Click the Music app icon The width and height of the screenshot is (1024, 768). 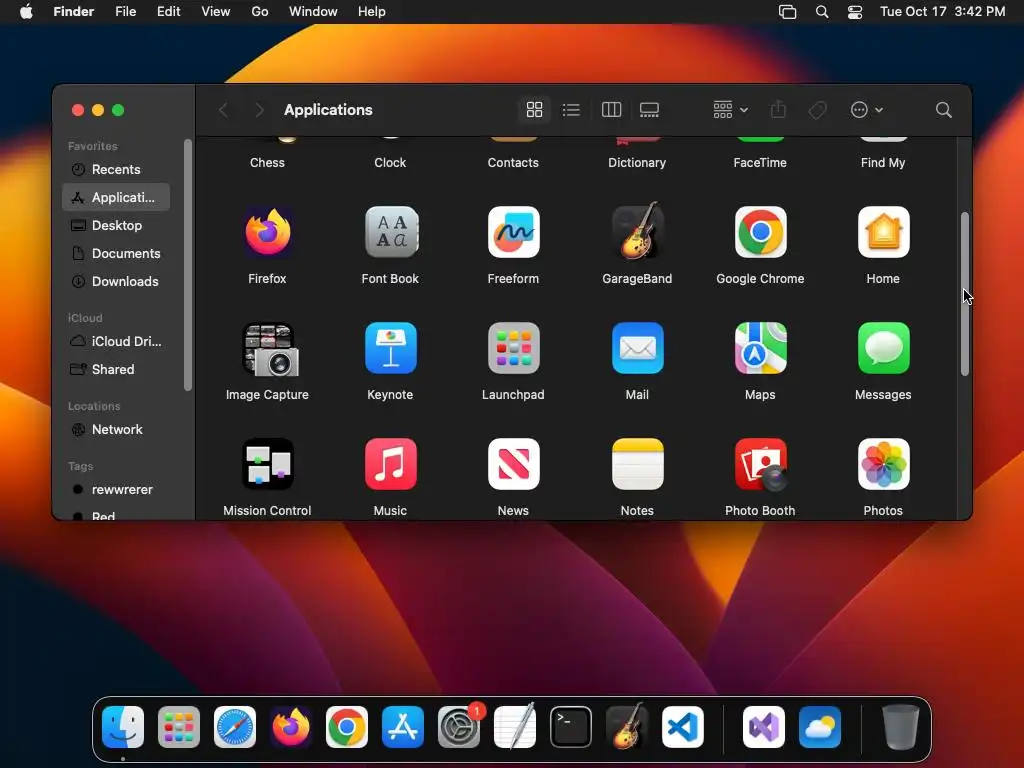[391, 464]
